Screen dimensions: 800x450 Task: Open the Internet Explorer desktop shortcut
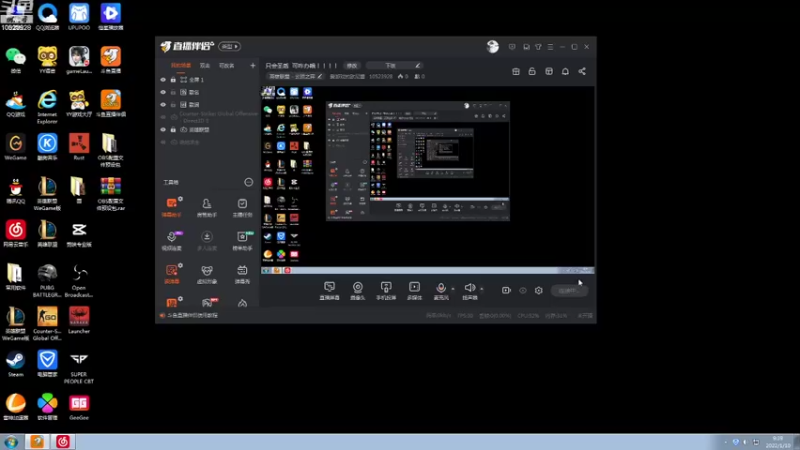coord(47,107)
